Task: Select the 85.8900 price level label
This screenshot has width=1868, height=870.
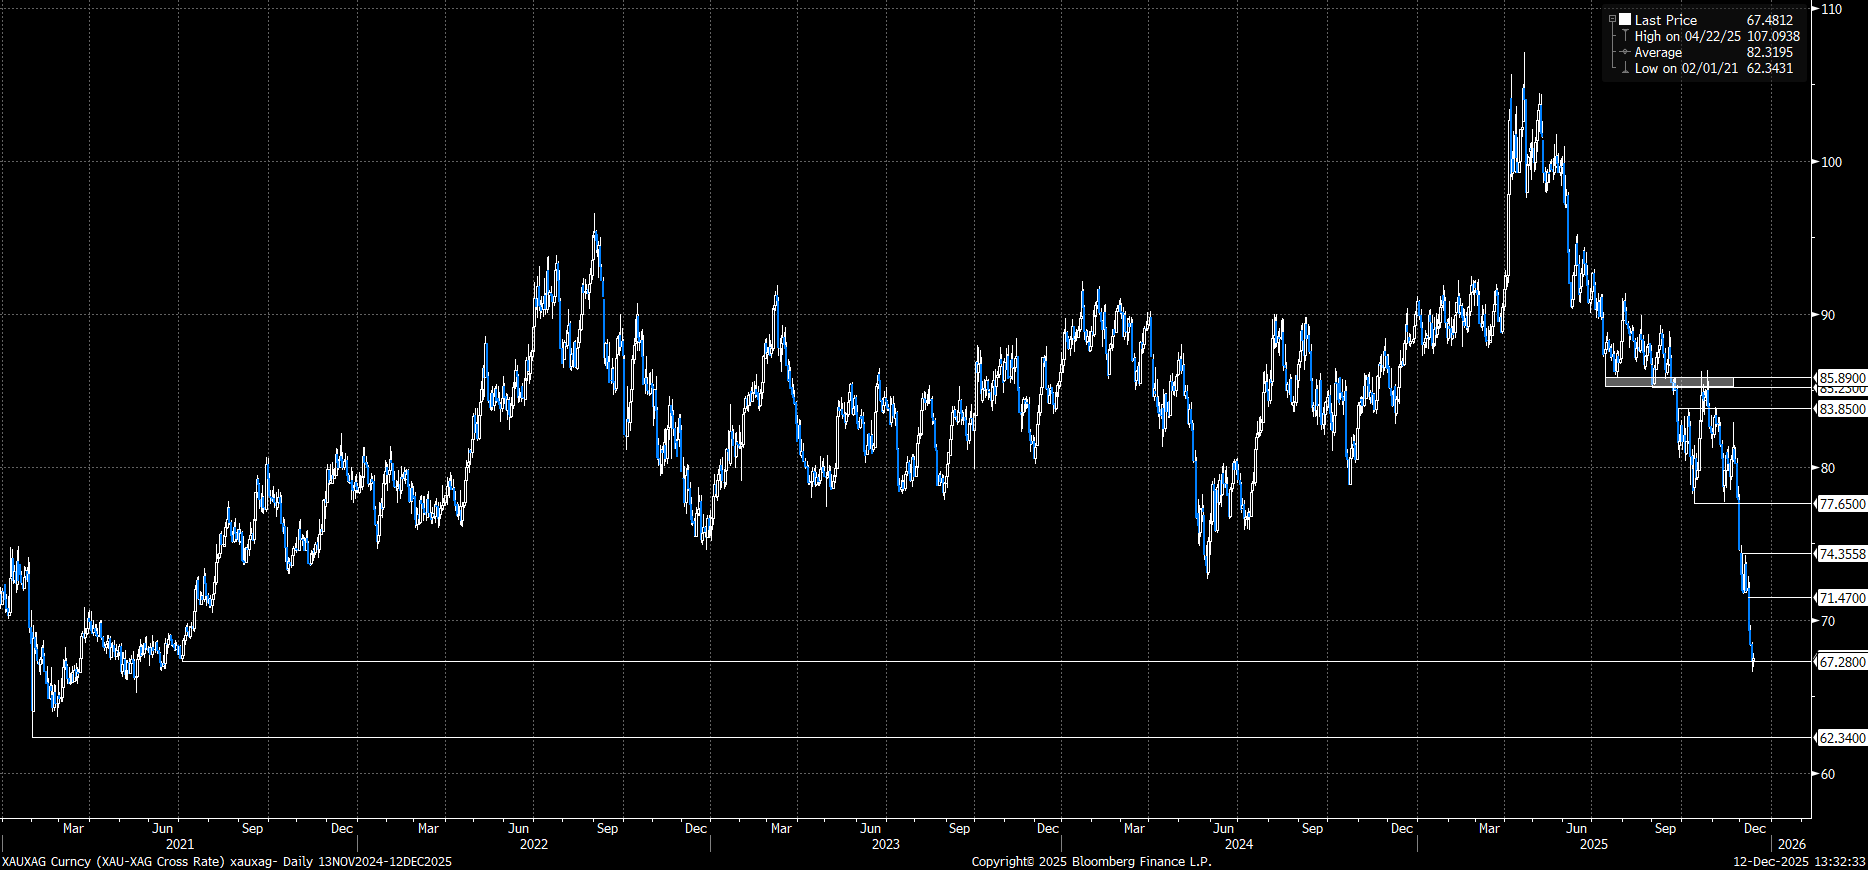Action: pyautogui.click(x=1841, y=378)
